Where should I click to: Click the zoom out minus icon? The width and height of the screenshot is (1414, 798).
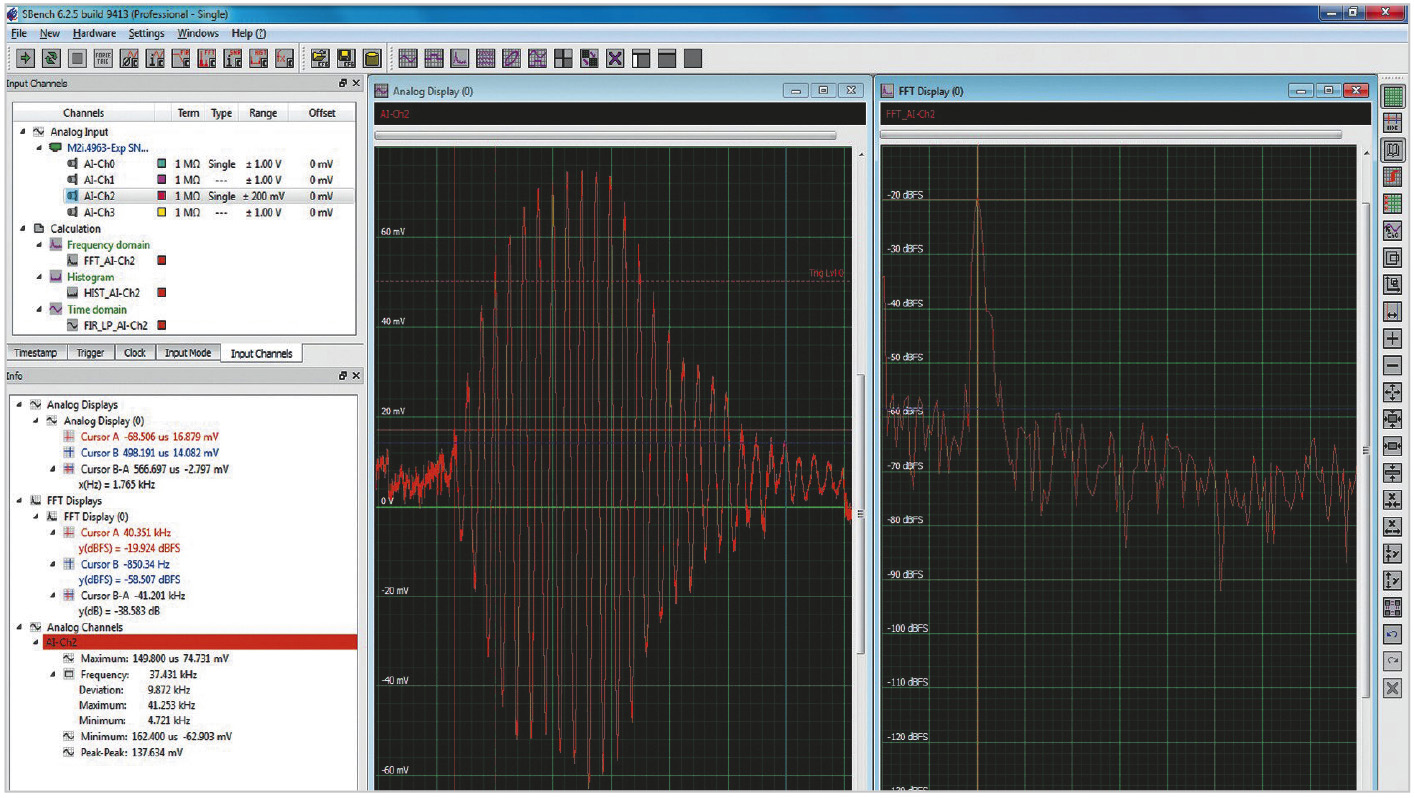(1392, 366)
